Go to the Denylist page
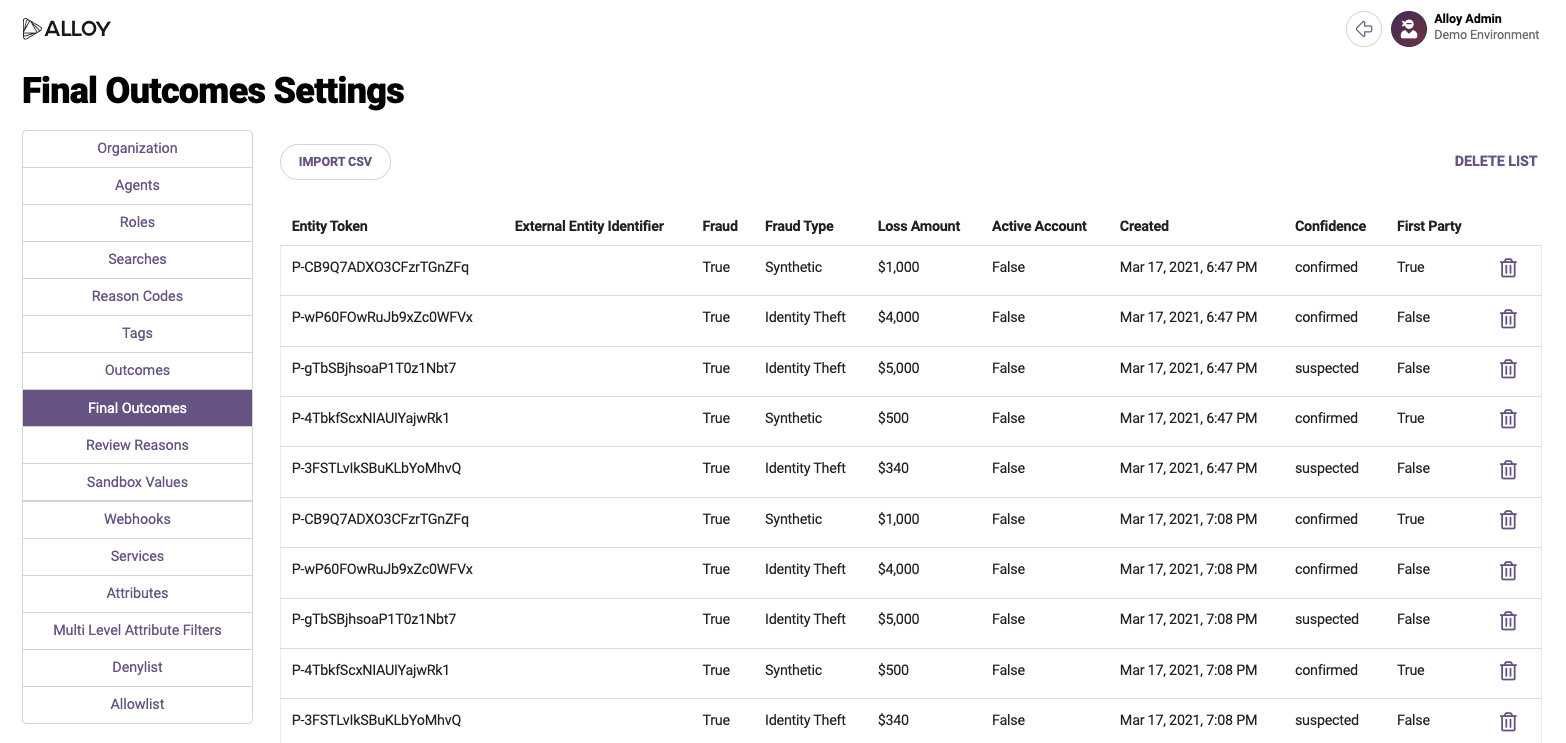Viewport: 1566px width, 743px height. click(137, 667)
